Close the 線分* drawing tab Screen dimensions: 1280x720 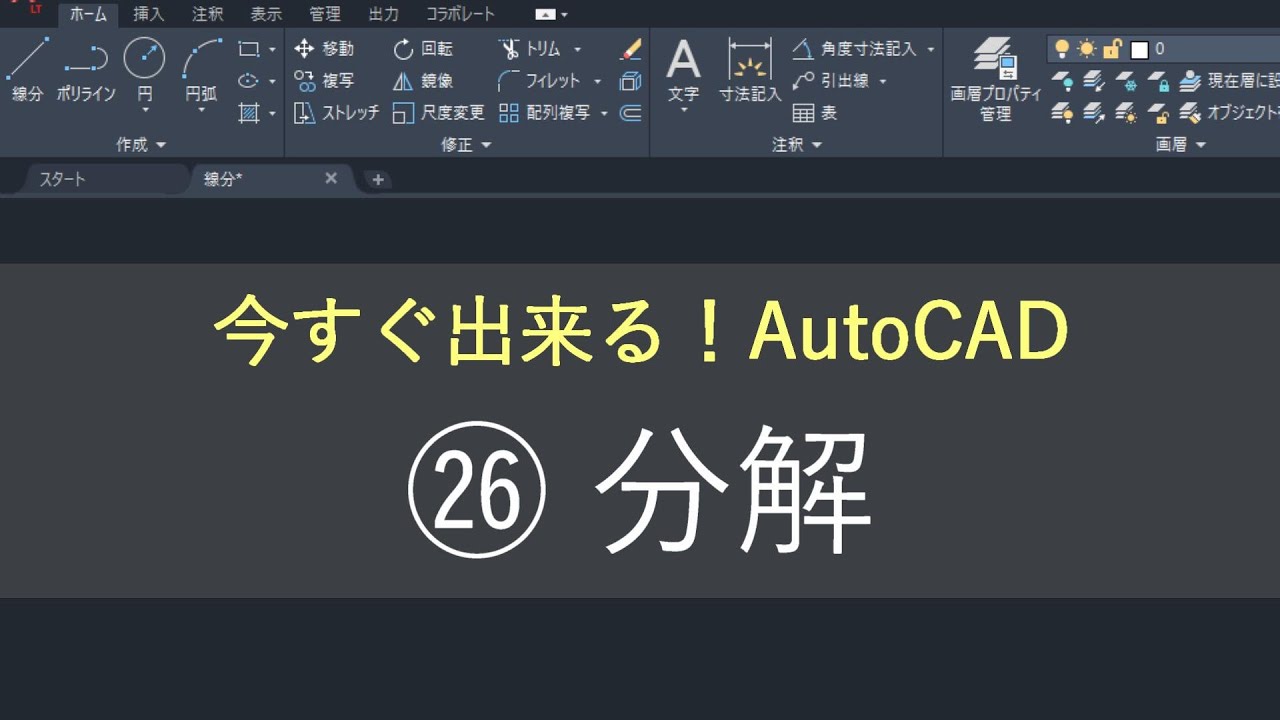(331, 178)
